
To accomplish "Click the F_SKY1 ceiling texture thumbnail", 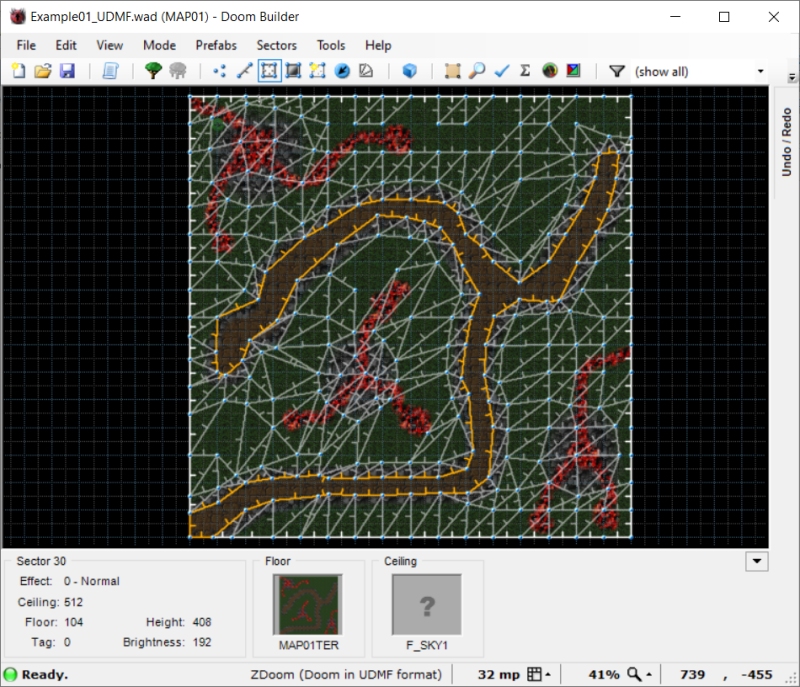I will pos(427,605).
